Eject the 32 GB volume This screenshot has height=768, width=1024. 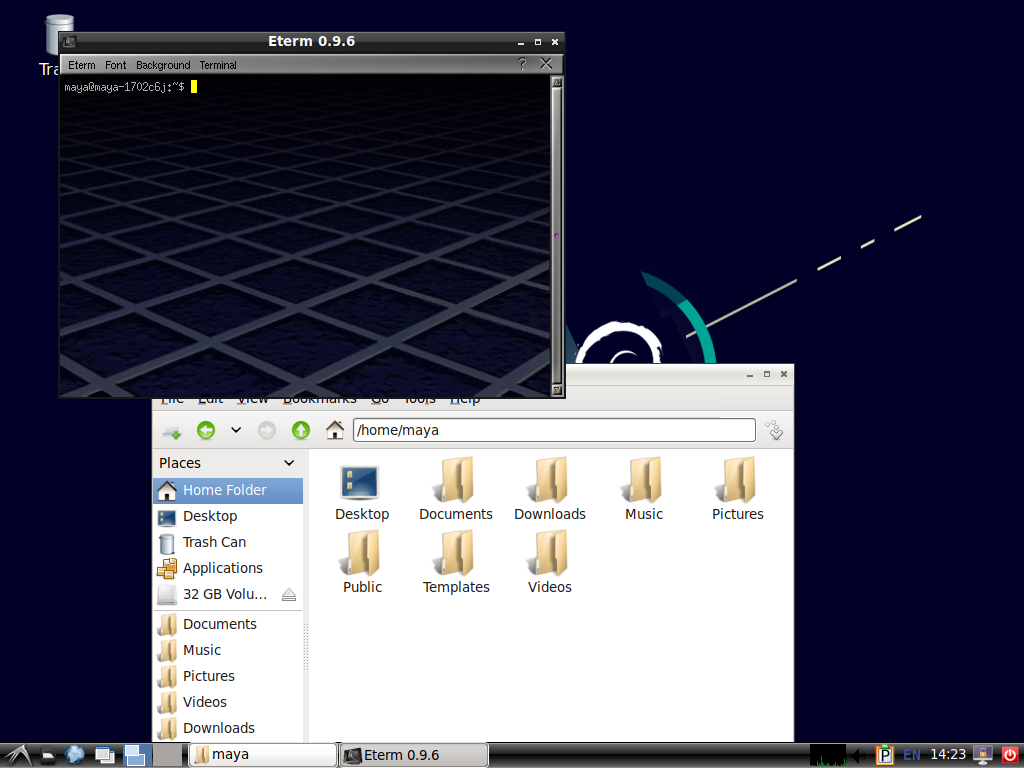[x=289, y=594]
